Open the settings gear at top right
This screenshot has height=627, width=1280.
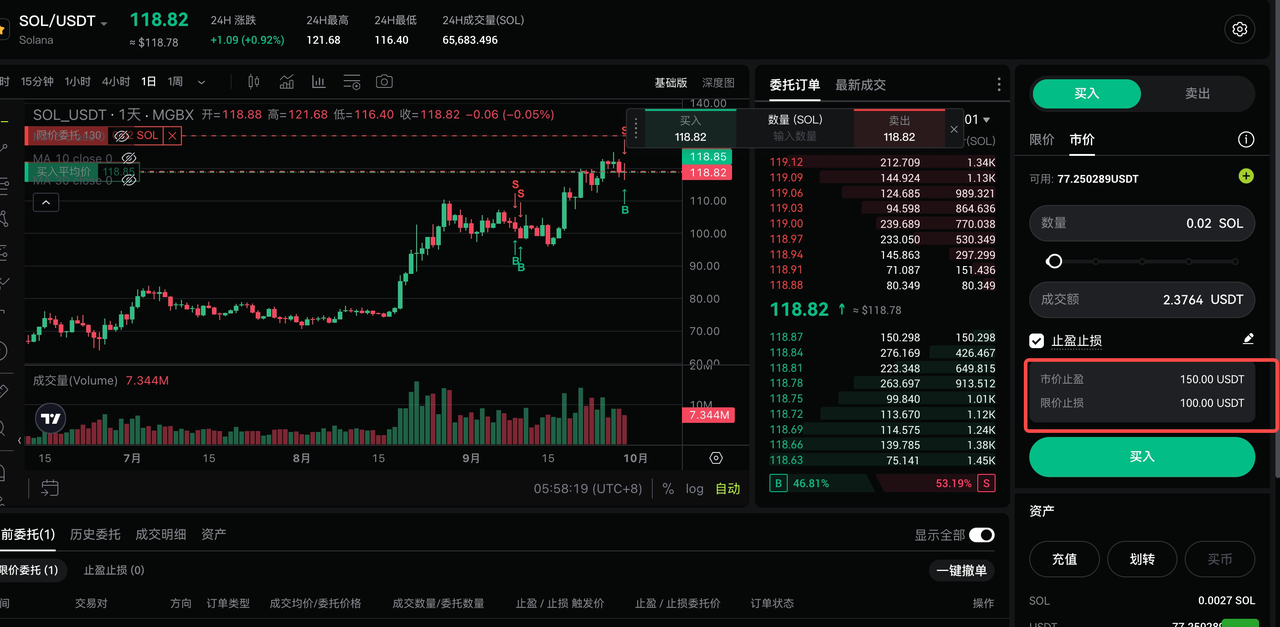1240,29
